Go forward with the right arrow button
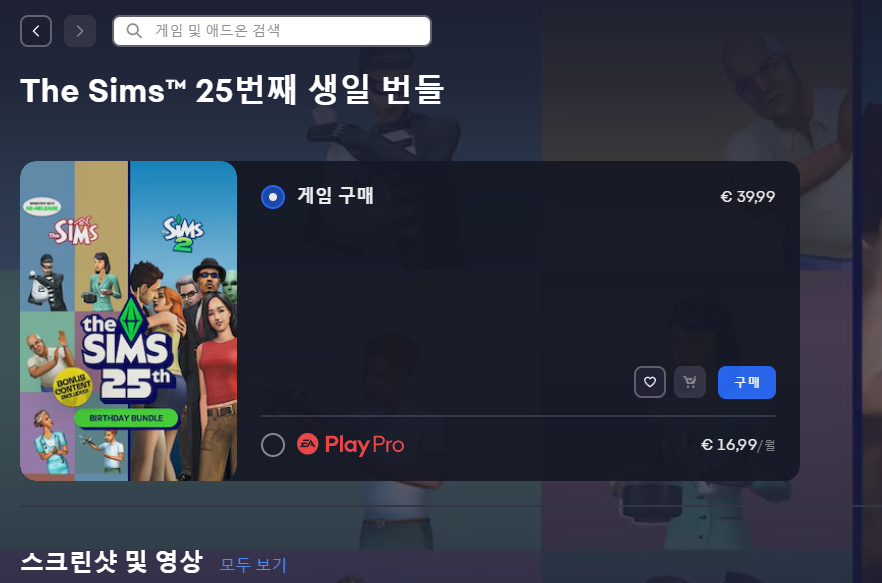This screenshot has height=583, width=882. tap(80, 31)
